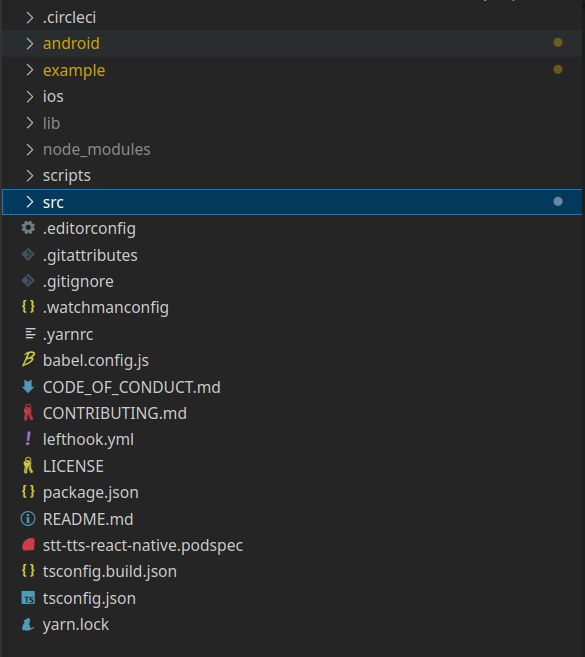This screenshot has width=585, height=657.
Task: Click the braces icon beside .watchmanconfig
Action: (x=28, y=306)
